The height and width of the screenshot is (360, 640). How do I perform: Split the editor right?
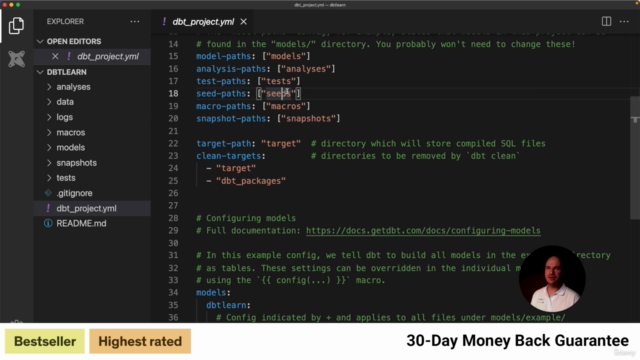607,21
